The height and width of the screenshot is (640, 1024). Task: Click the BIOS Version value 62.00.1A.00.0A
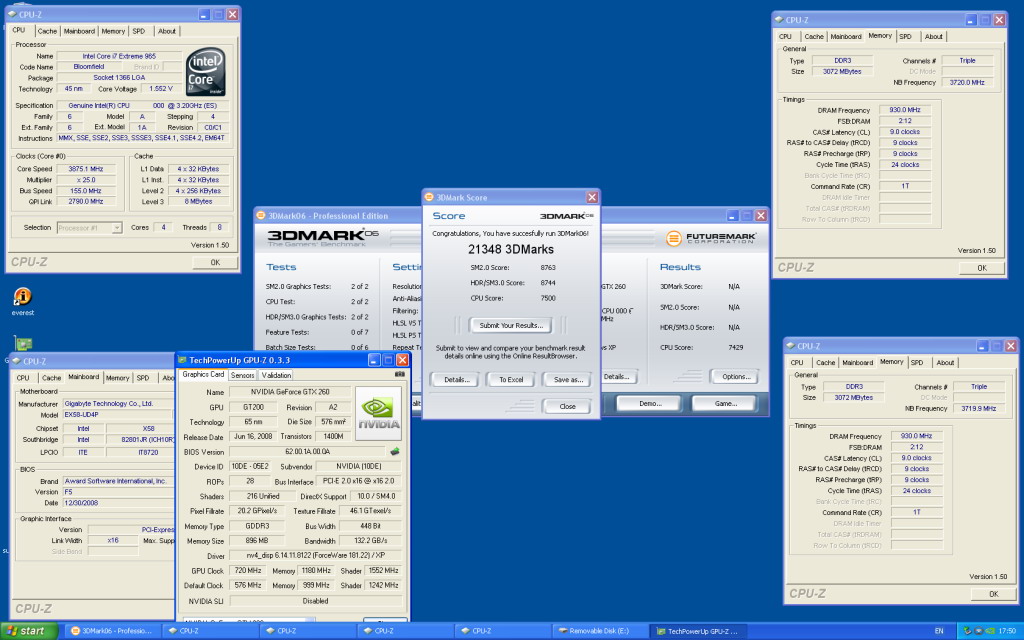coord(308,451)
